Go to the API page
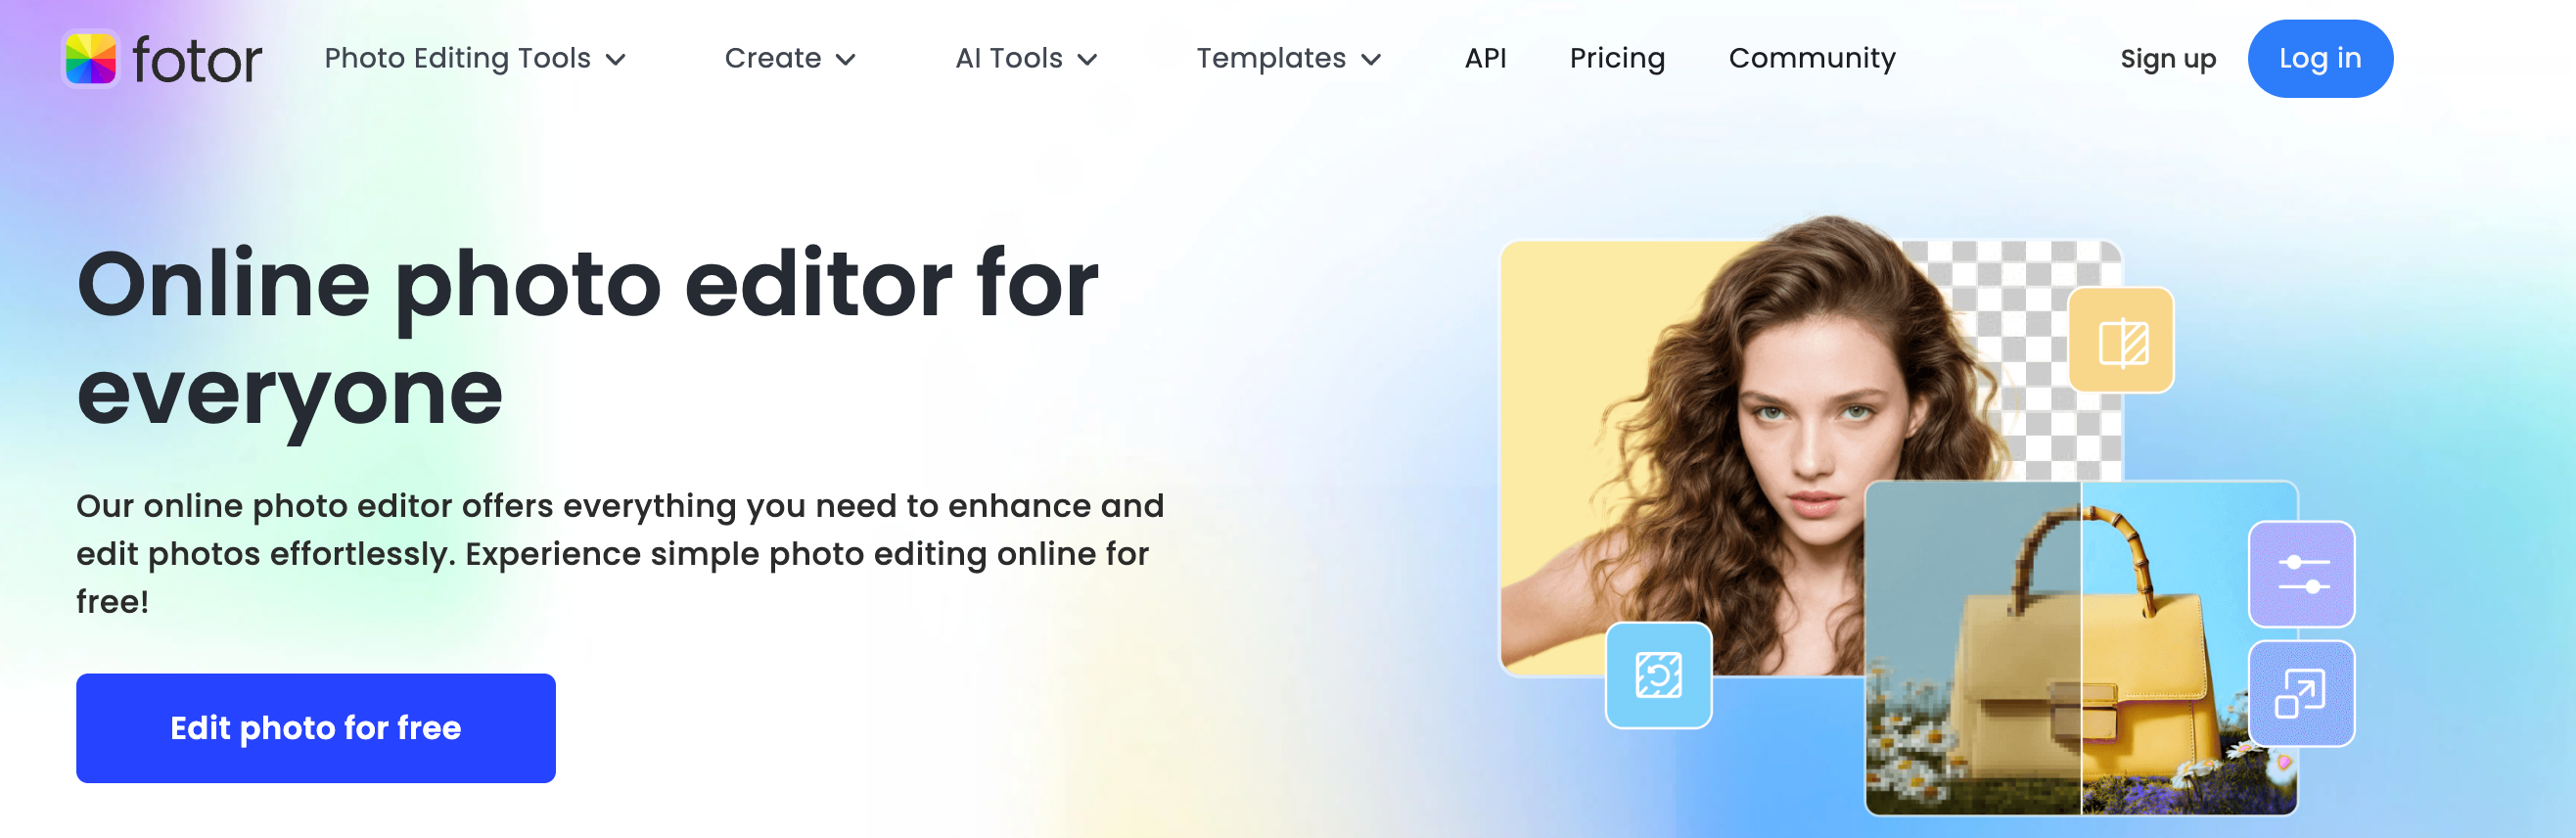Screen dimensions: 2576x838 coord(1485,58)
